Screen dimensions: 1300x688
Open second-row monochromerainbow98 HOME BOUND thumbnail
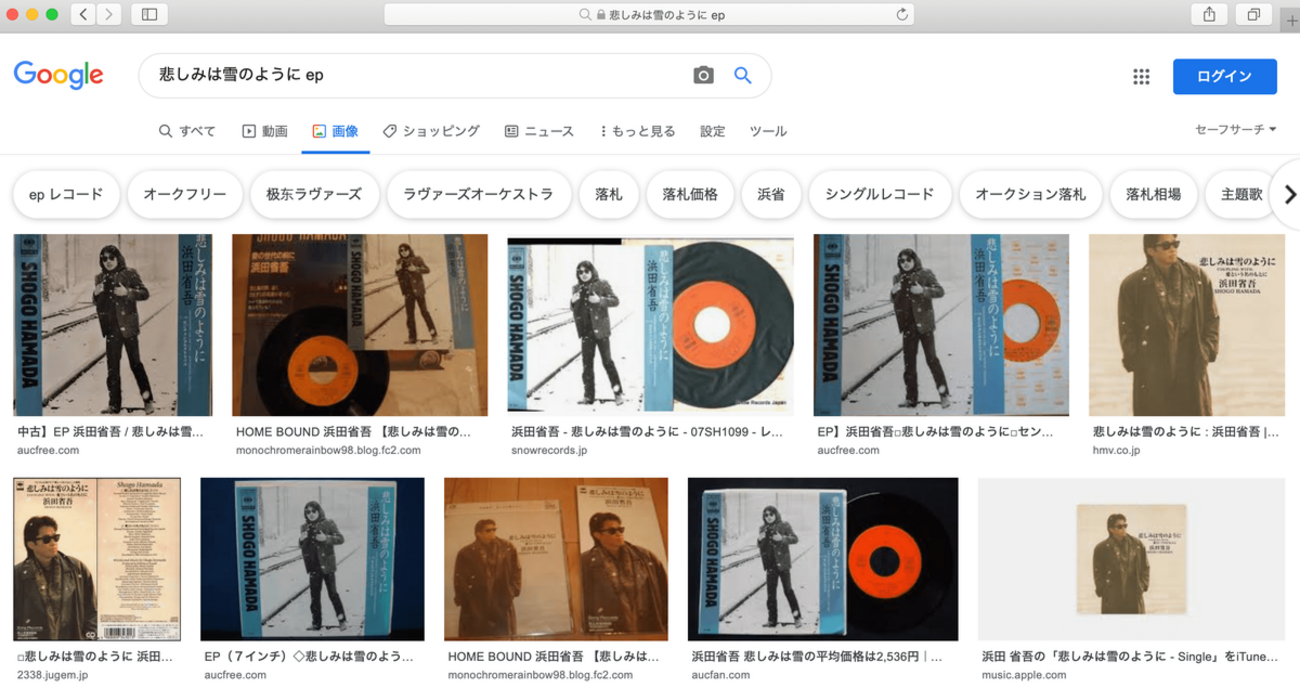(x=556, y=559)
